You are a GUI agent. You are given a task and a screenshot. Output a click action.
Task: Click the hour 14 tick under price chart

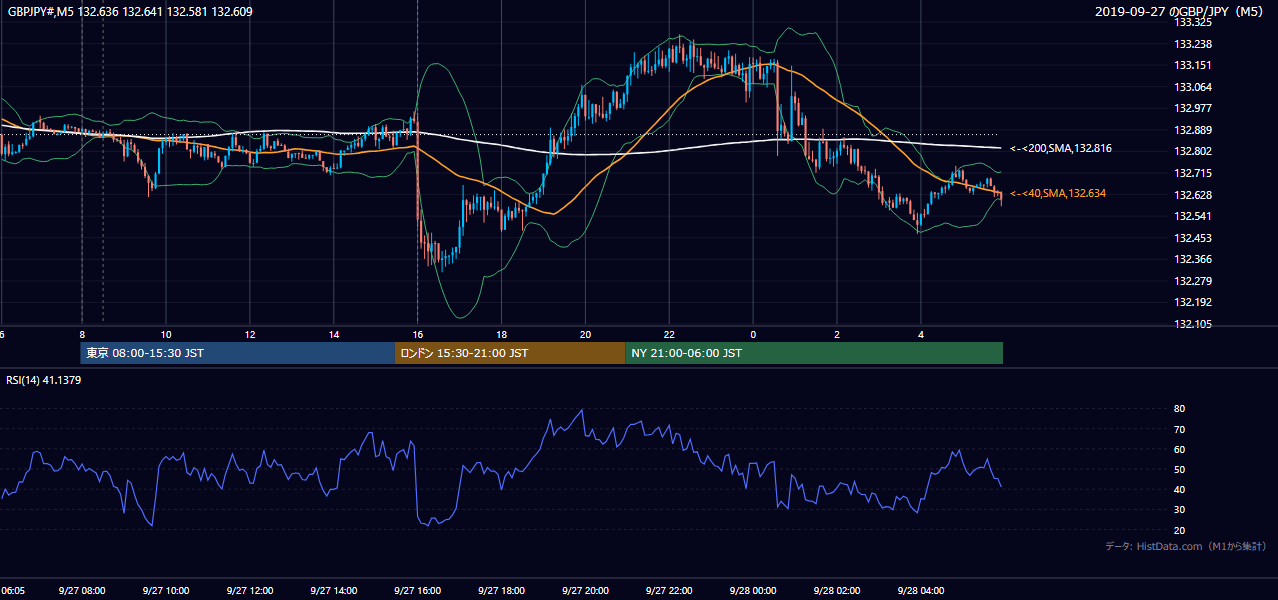[334, 335]
